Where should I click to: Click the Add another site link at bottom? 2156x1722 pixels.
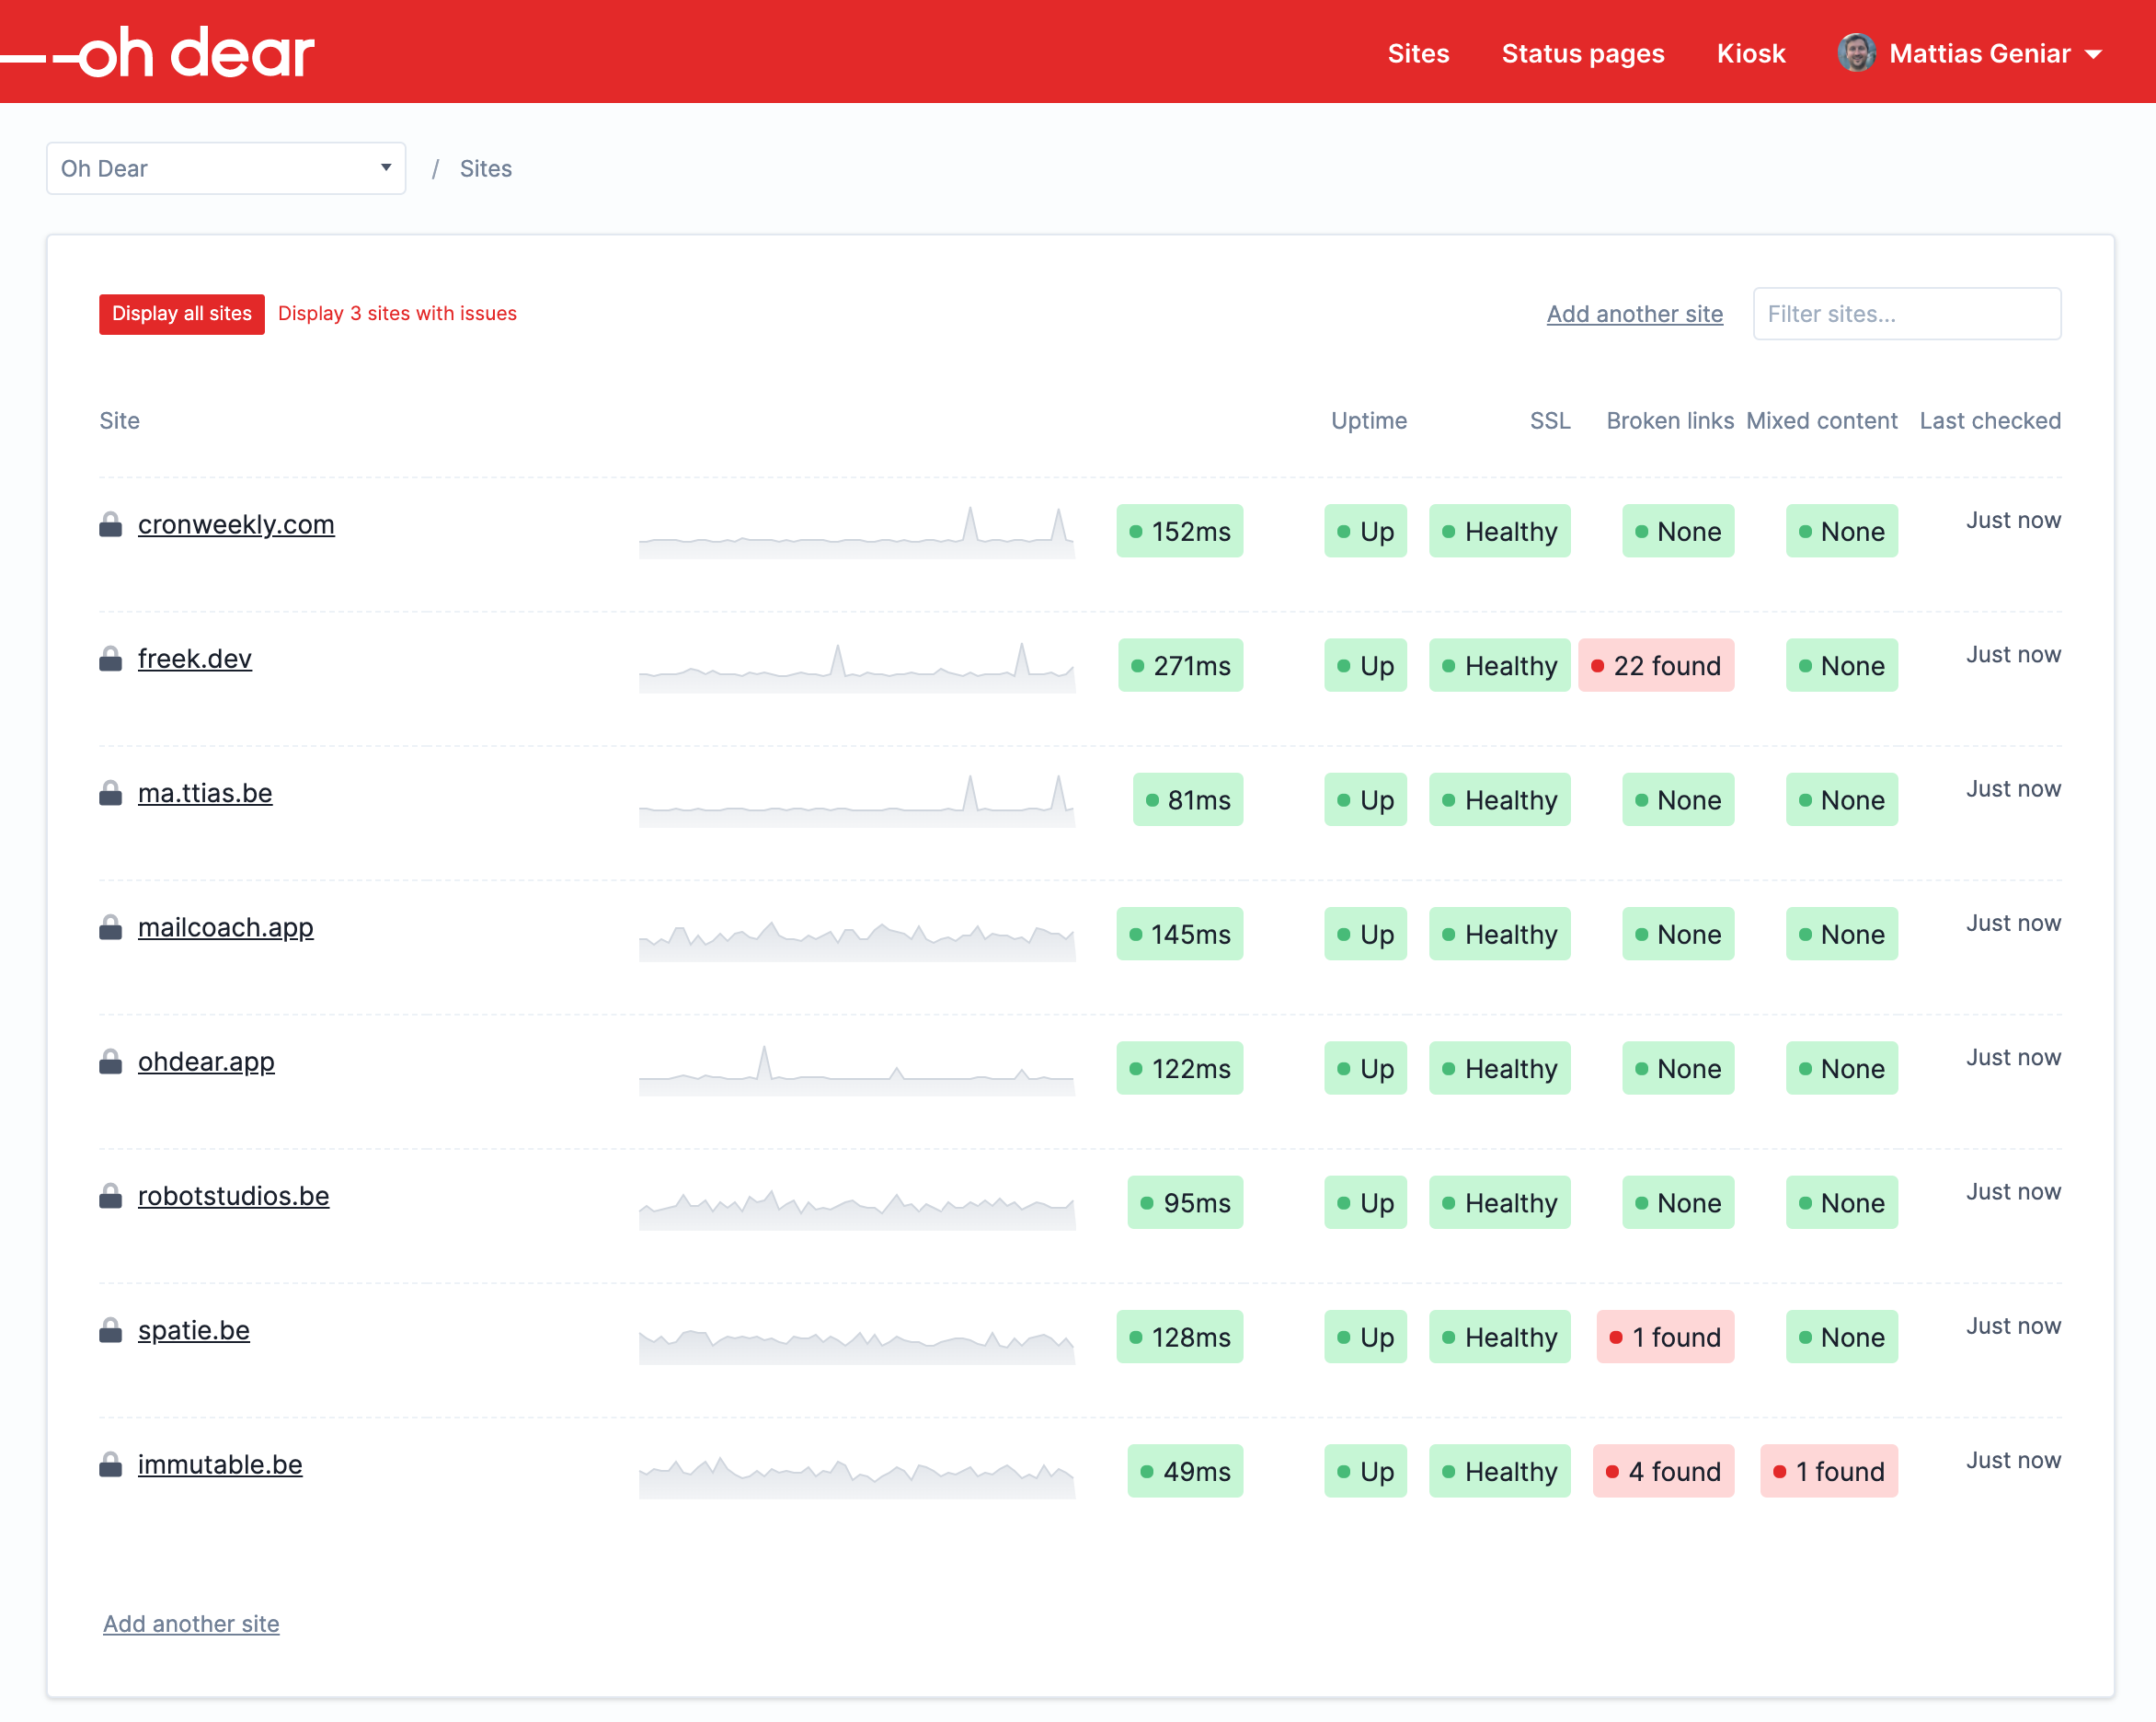coord(191,1622)
